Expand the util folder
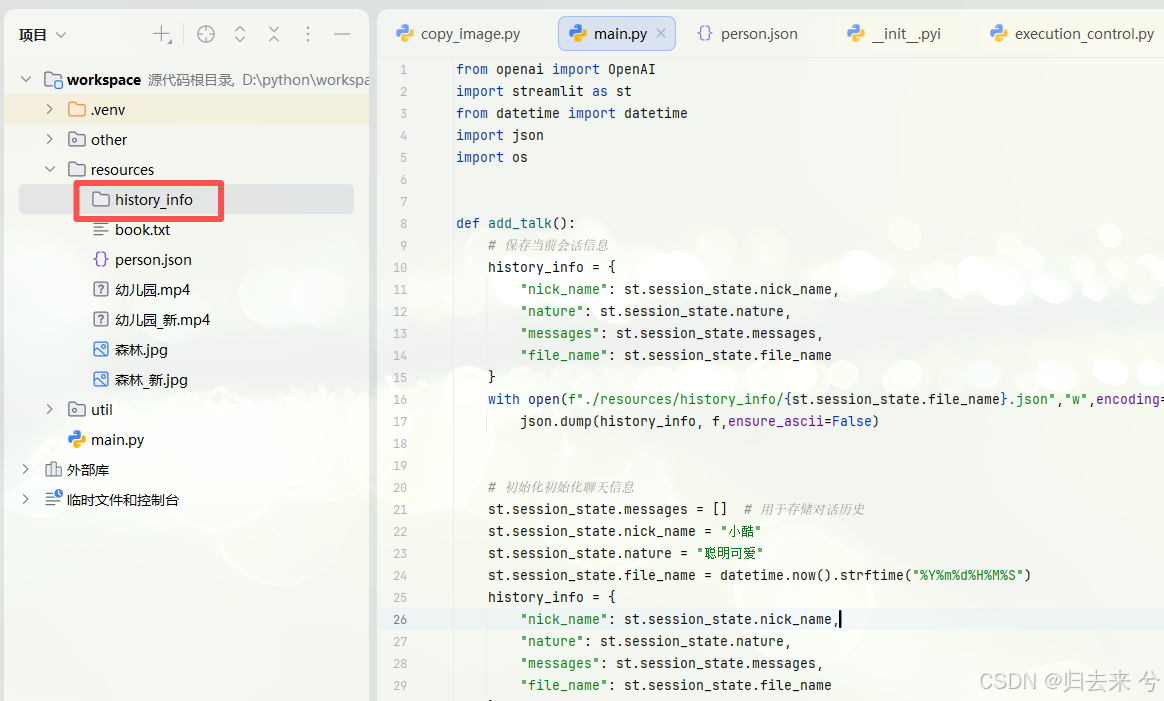The width and height of the screenshot is (1164, 701). 49,409
